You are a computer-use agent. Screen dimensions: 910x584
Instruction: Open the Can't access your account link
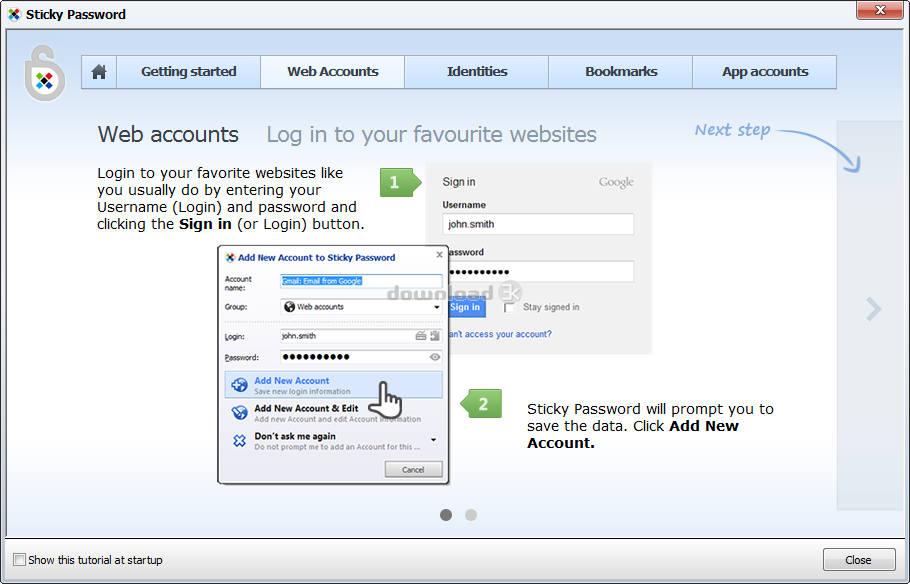click(x=500, y=334)
